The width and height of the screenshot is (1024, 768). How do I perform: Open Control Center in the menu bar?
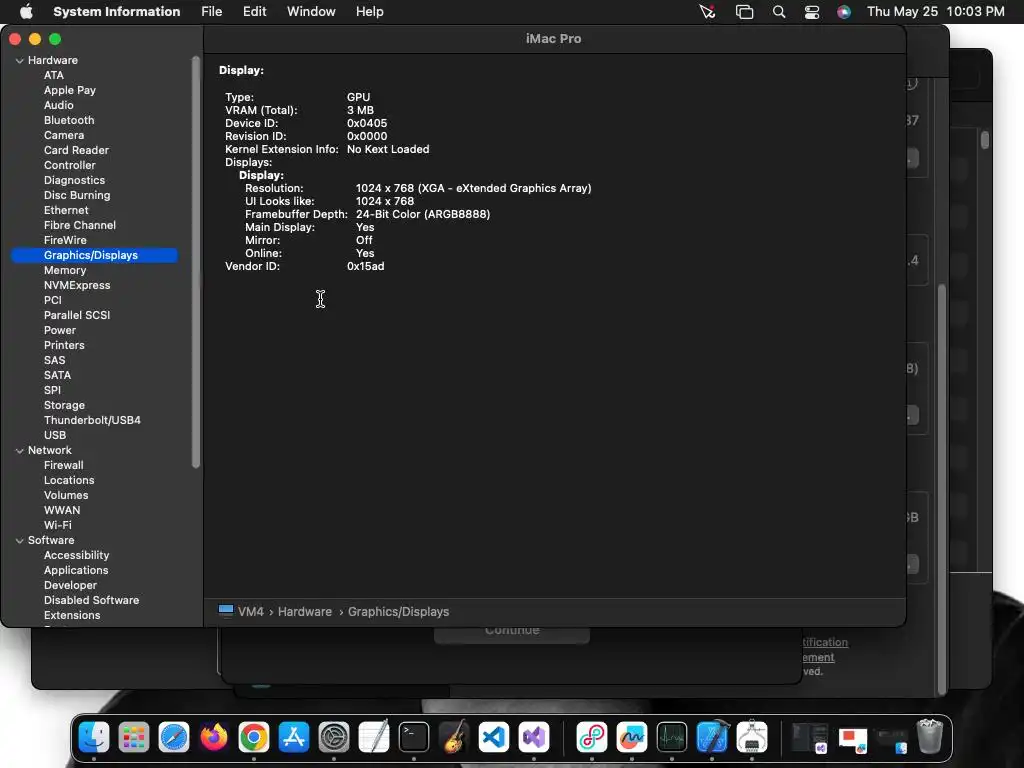[x=812, y=12]
